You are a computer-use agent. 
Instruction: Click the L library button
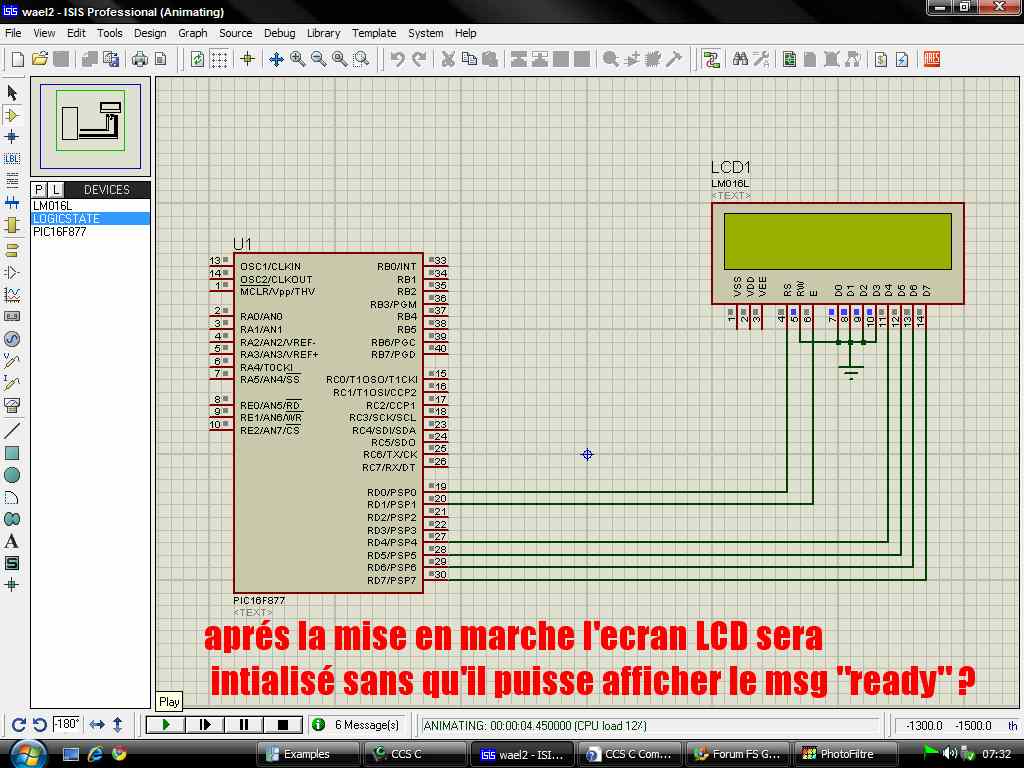click(56, 189)
